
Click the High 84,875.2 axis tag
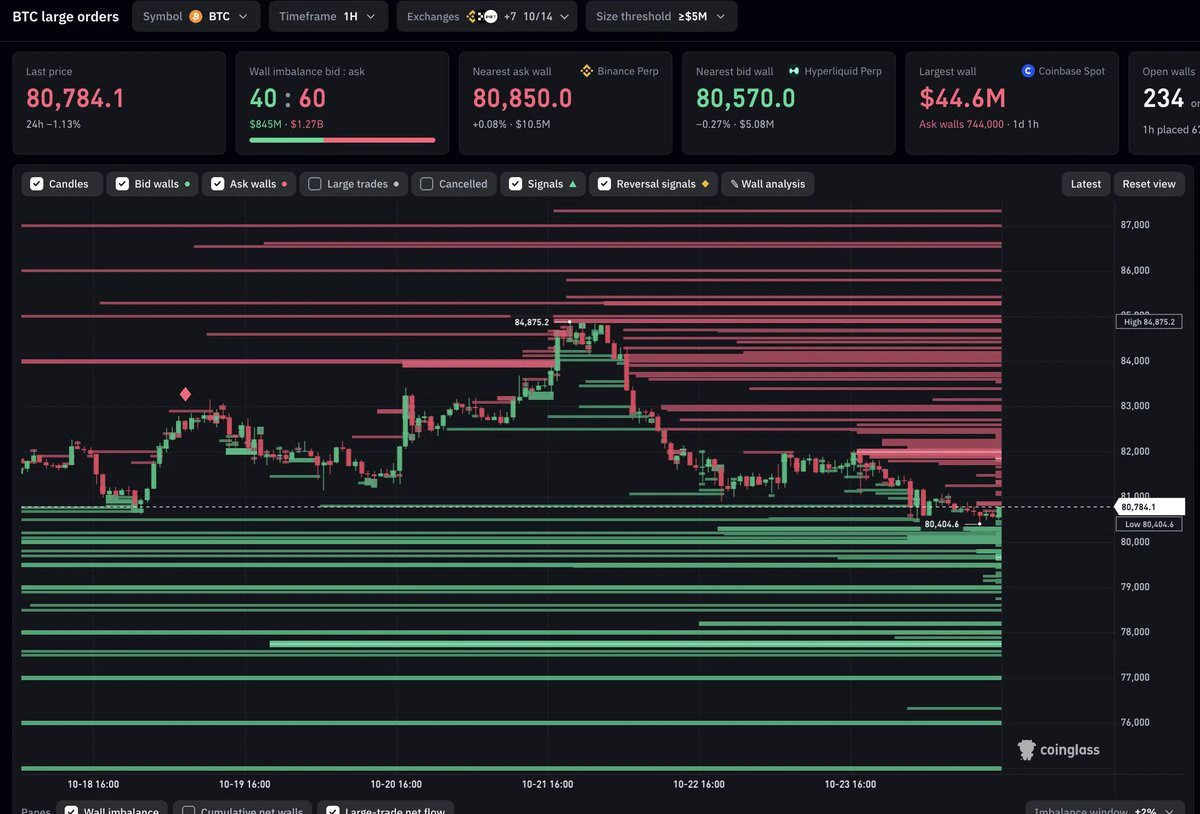1148,322
